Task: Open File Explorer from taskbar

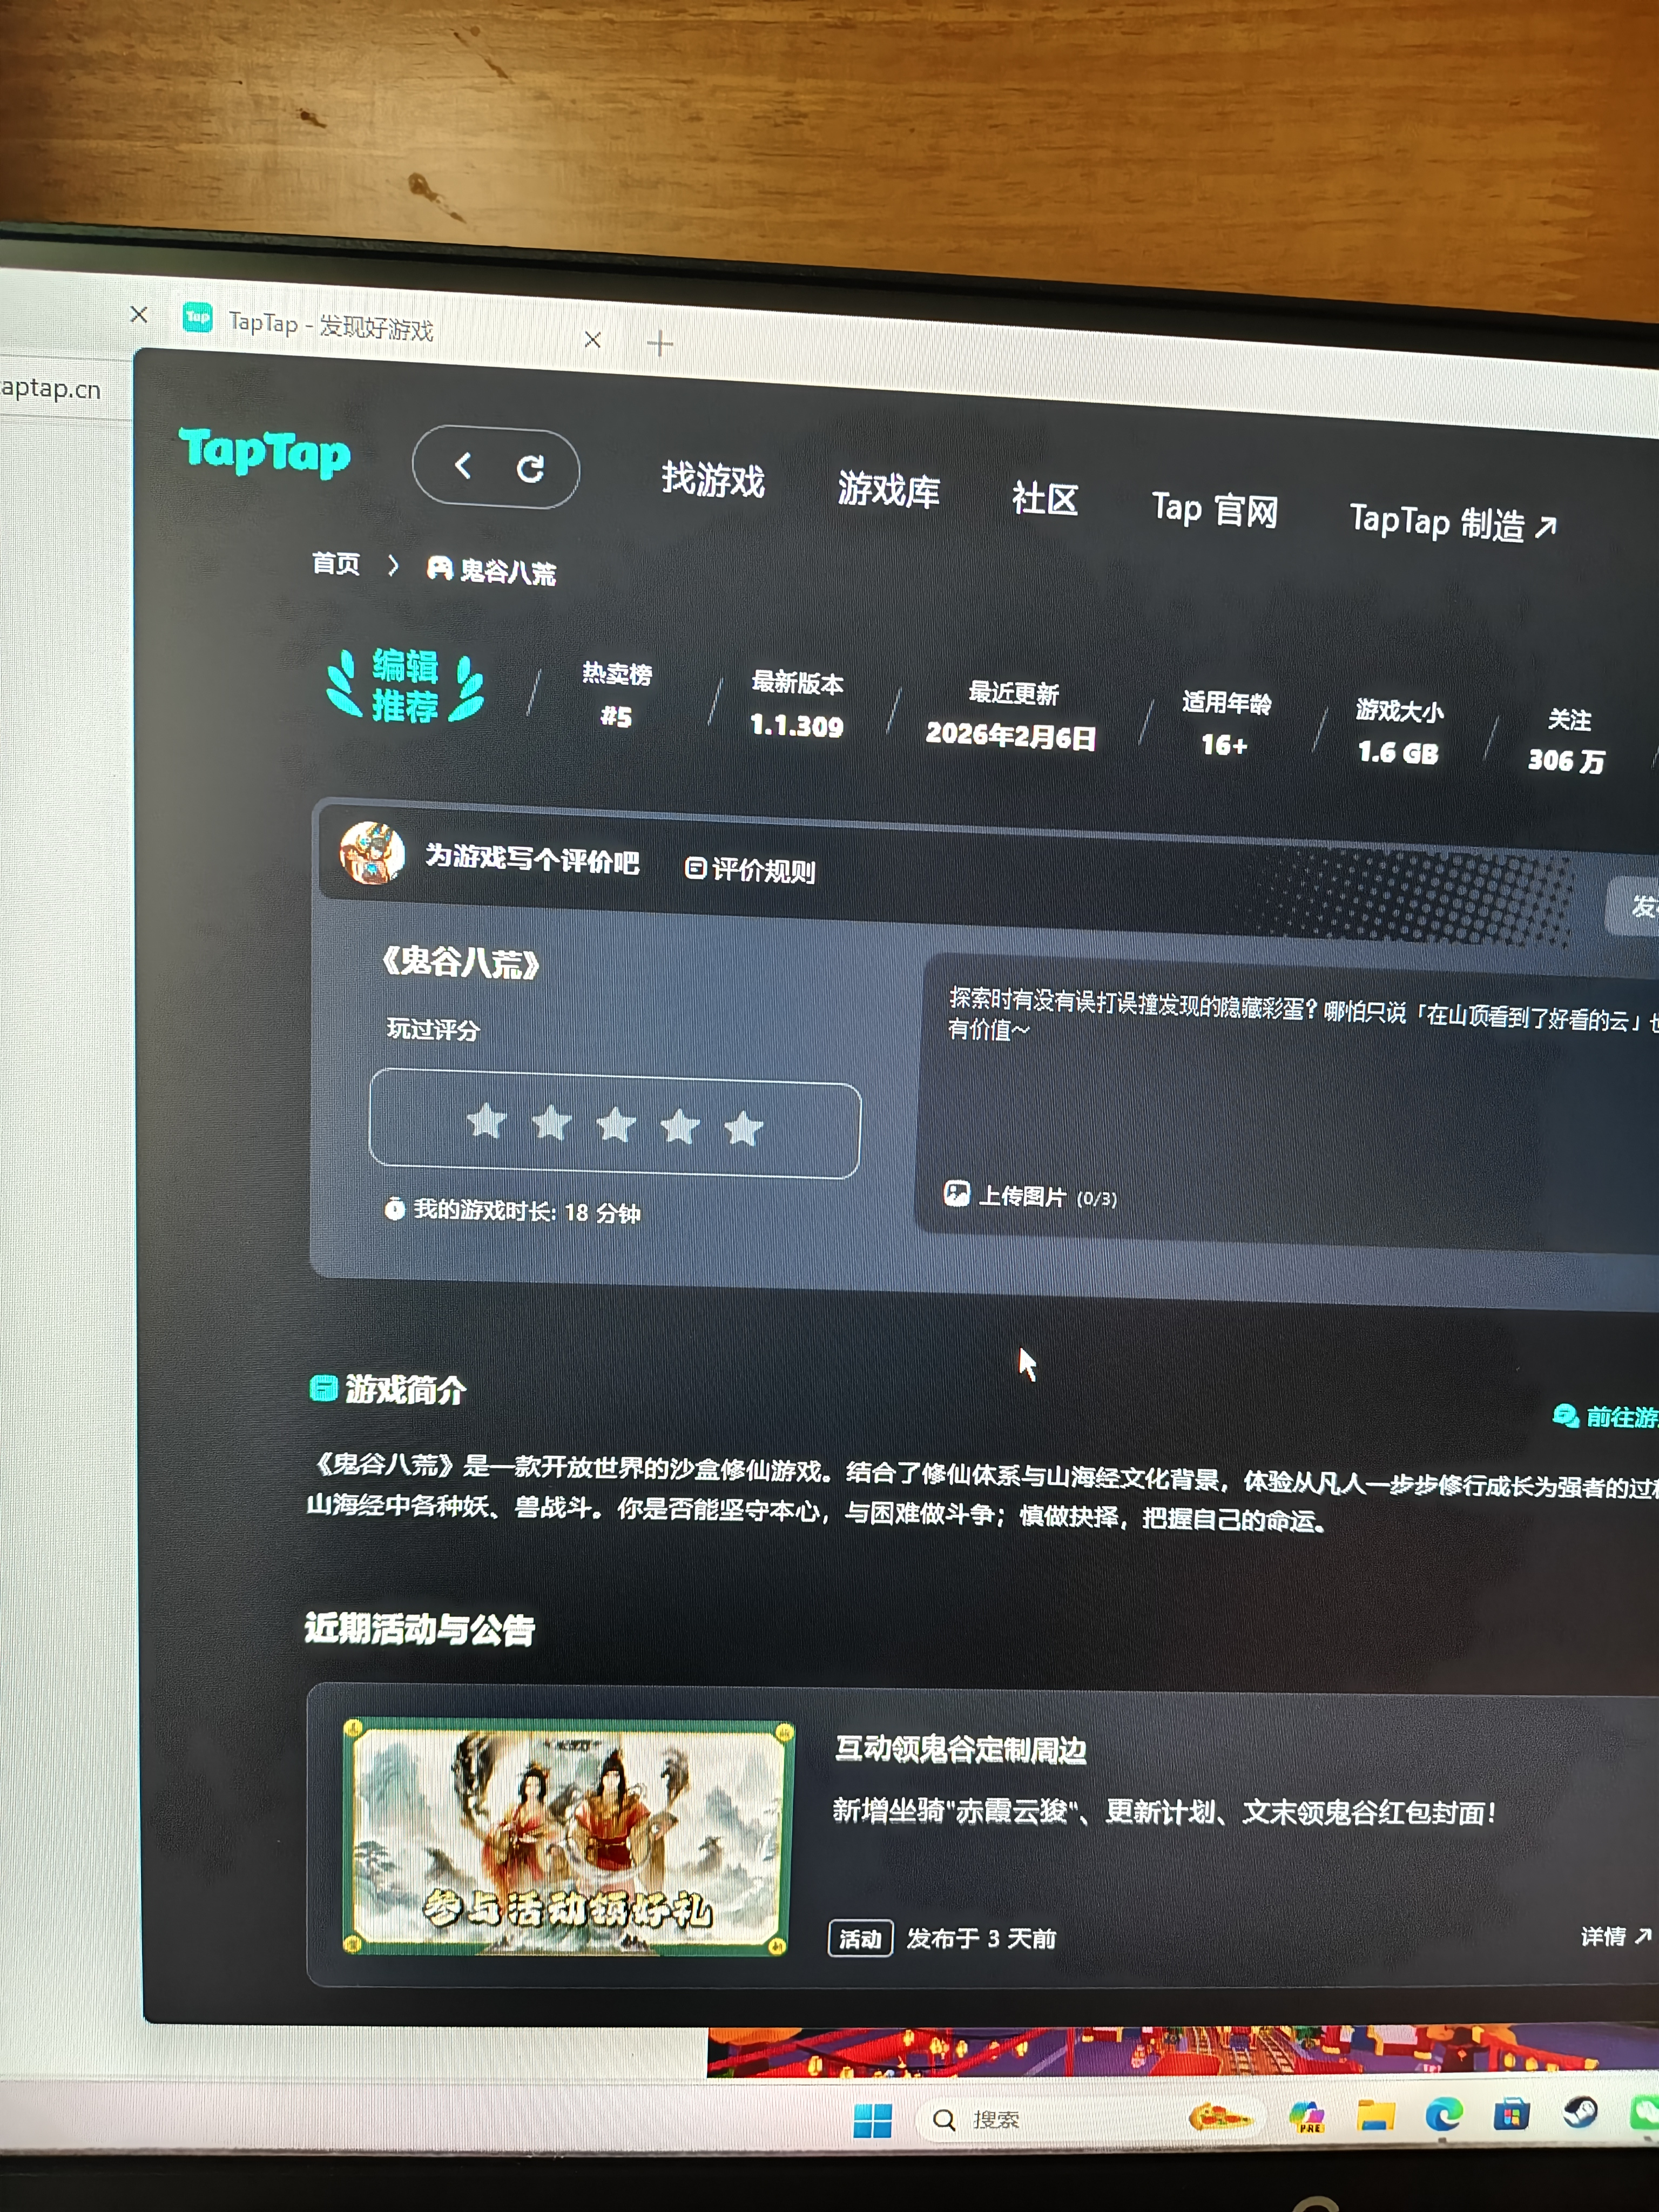Action: pyautogui.click(x=1375, y=2116)
